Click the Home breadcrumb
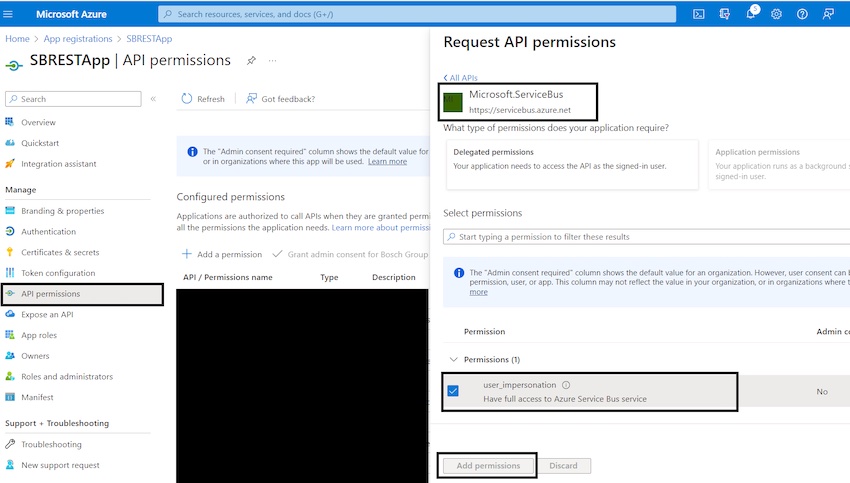The width and height of the screenshot is (850, 483). tap(17, 38)
